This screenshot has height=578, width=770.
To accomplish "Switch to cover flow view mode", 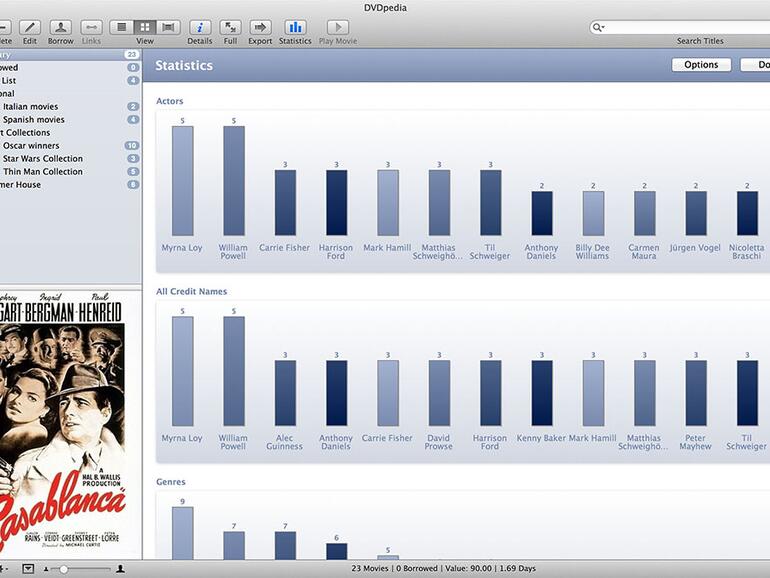I will pyautogui.click(x=168, y=28).
